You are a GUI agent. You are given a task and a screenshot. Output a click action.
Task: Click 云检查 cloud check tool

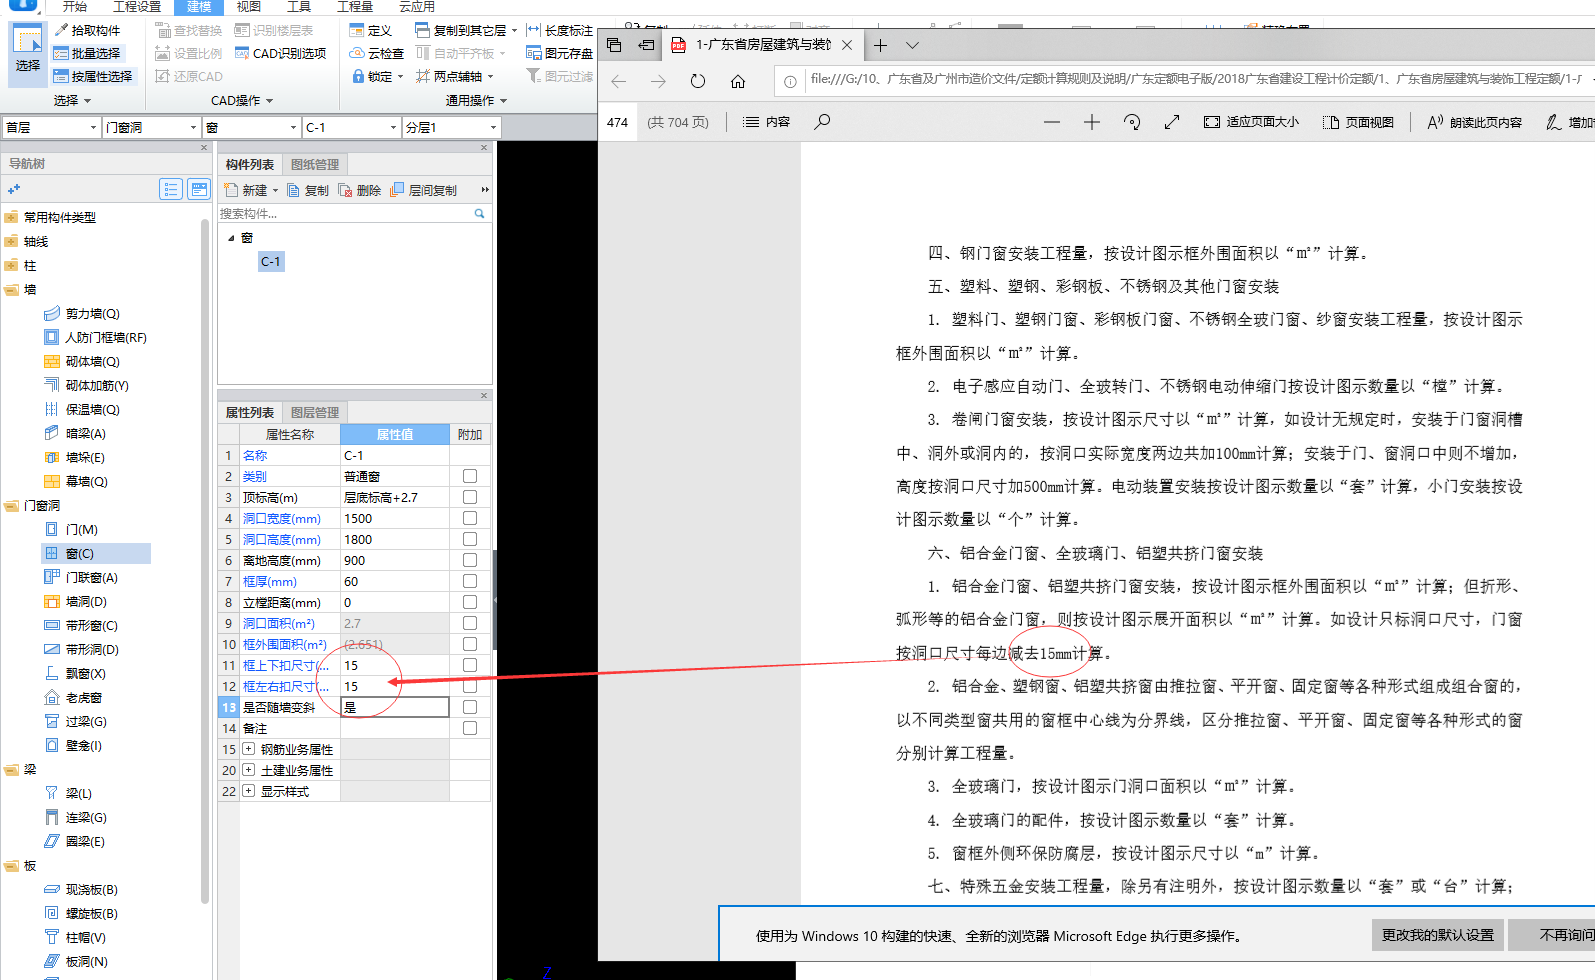[377, 54]
